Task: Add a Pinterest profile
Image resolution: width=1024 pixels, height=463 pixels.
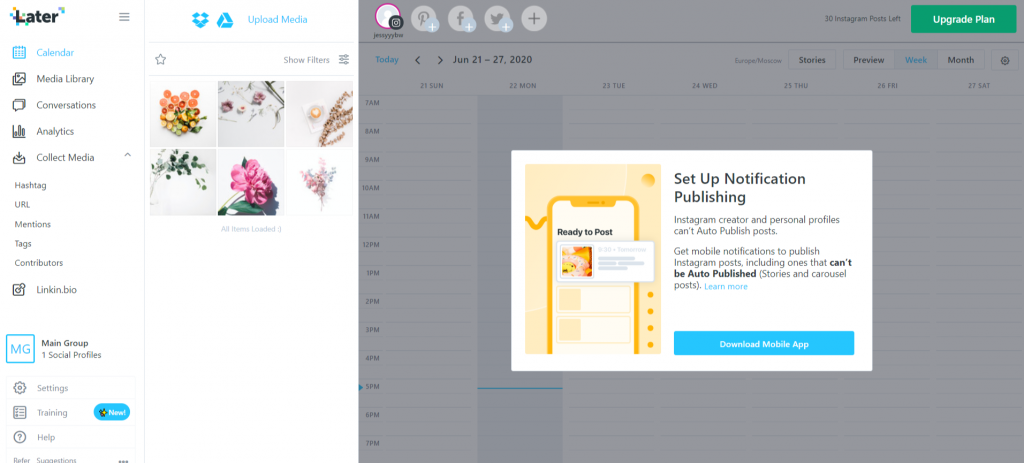Action: pyautogui.click(x=424, y=18)
